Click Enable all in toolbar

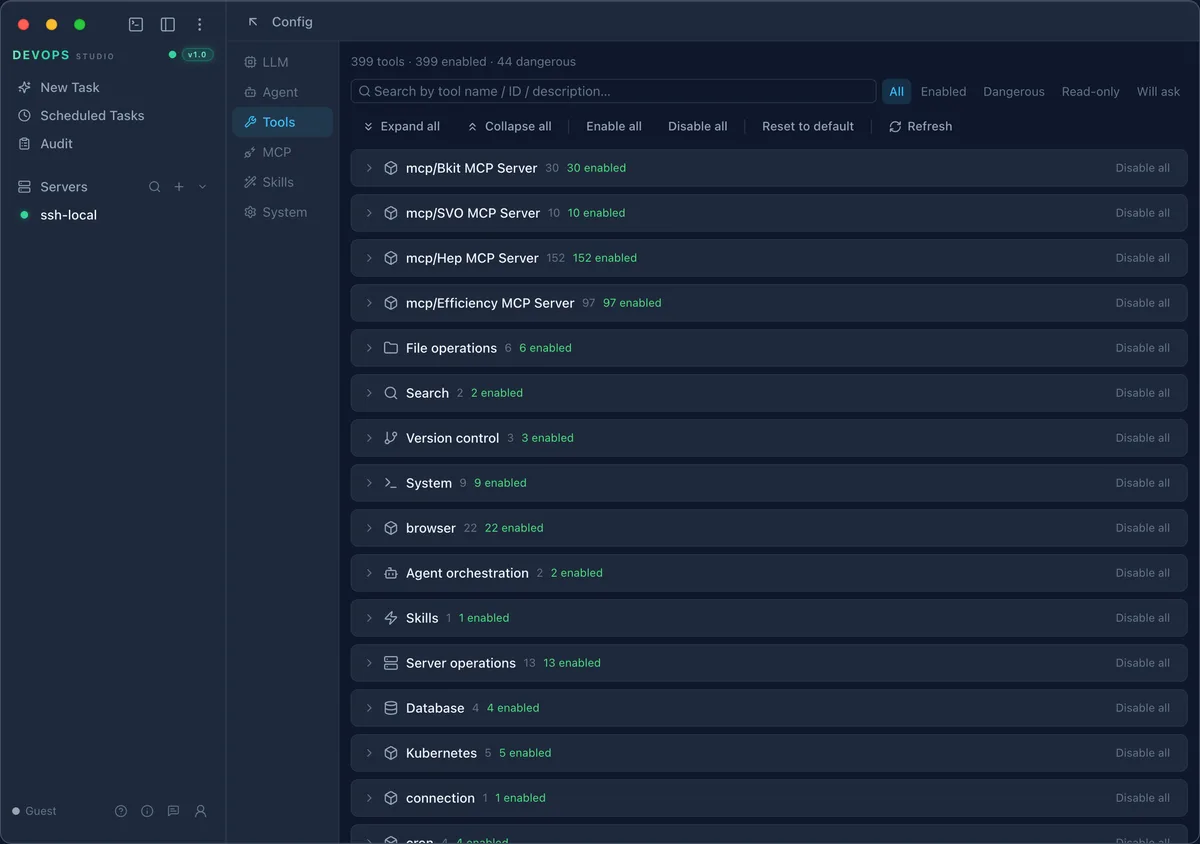coord(614,126)
